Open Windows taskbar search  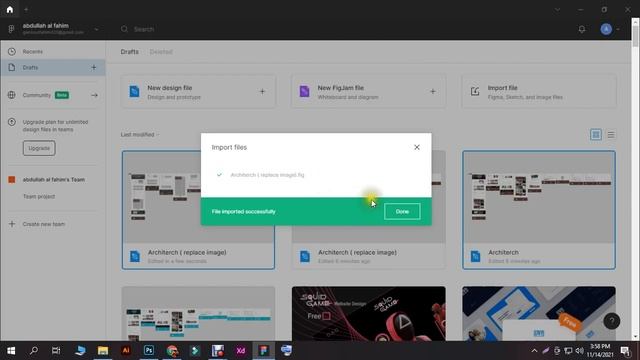point(34,351)
